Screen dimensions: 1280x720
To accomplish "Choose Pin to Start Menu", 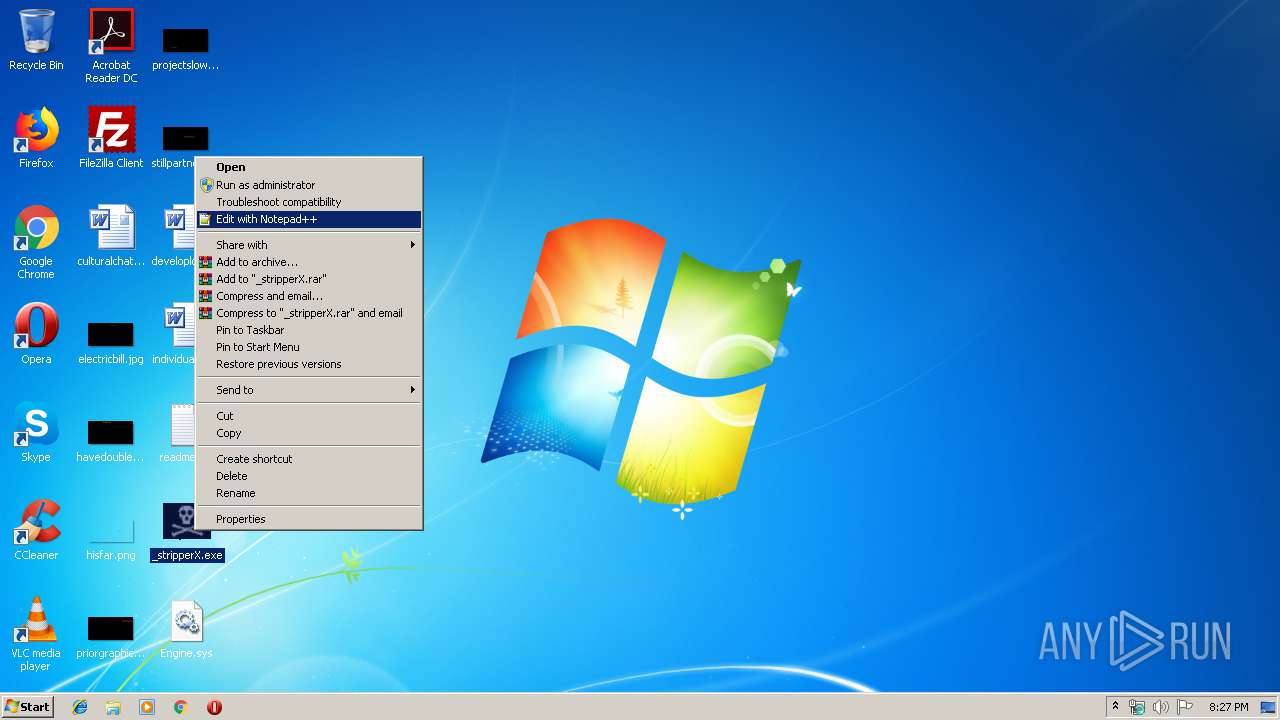I will (x=308, y=347).
